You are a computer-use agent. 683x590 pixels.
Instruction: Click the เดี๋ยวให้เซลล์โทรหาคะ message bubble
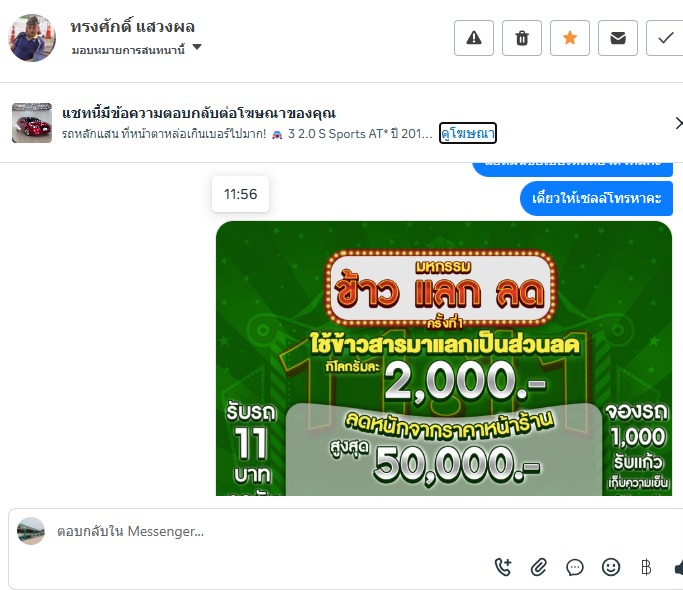point(596,199)
